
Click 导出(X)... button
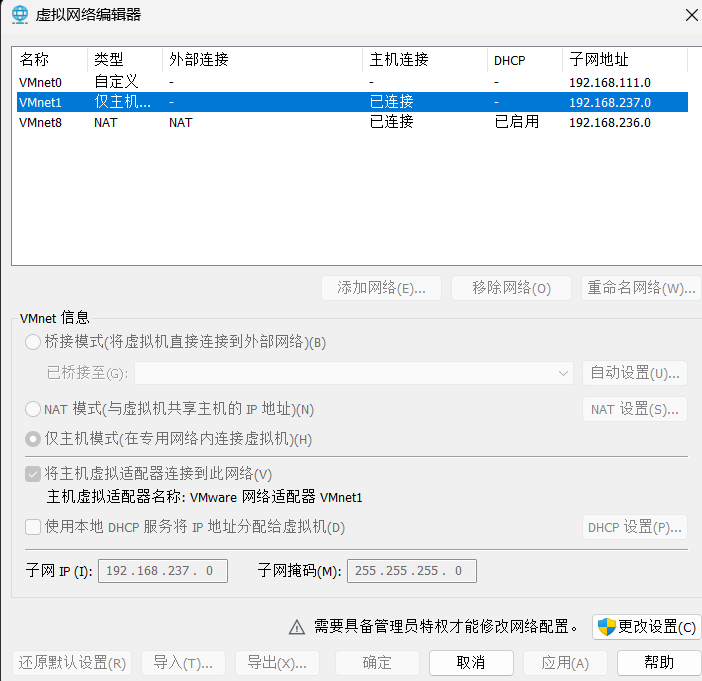277,663
